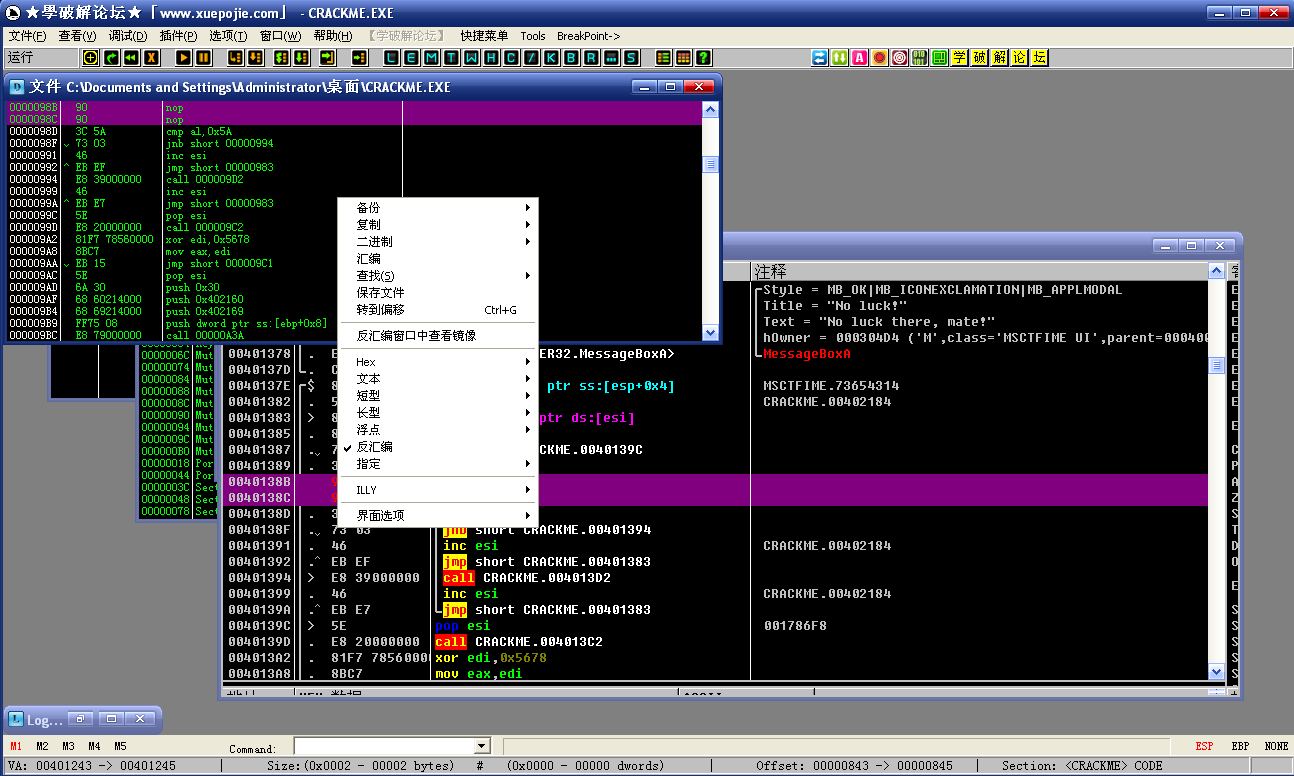Screen dimensions: 1294x776
Task: Click the Open file toolbar icon
Action: pyautogui.click(x=91, y=58)
